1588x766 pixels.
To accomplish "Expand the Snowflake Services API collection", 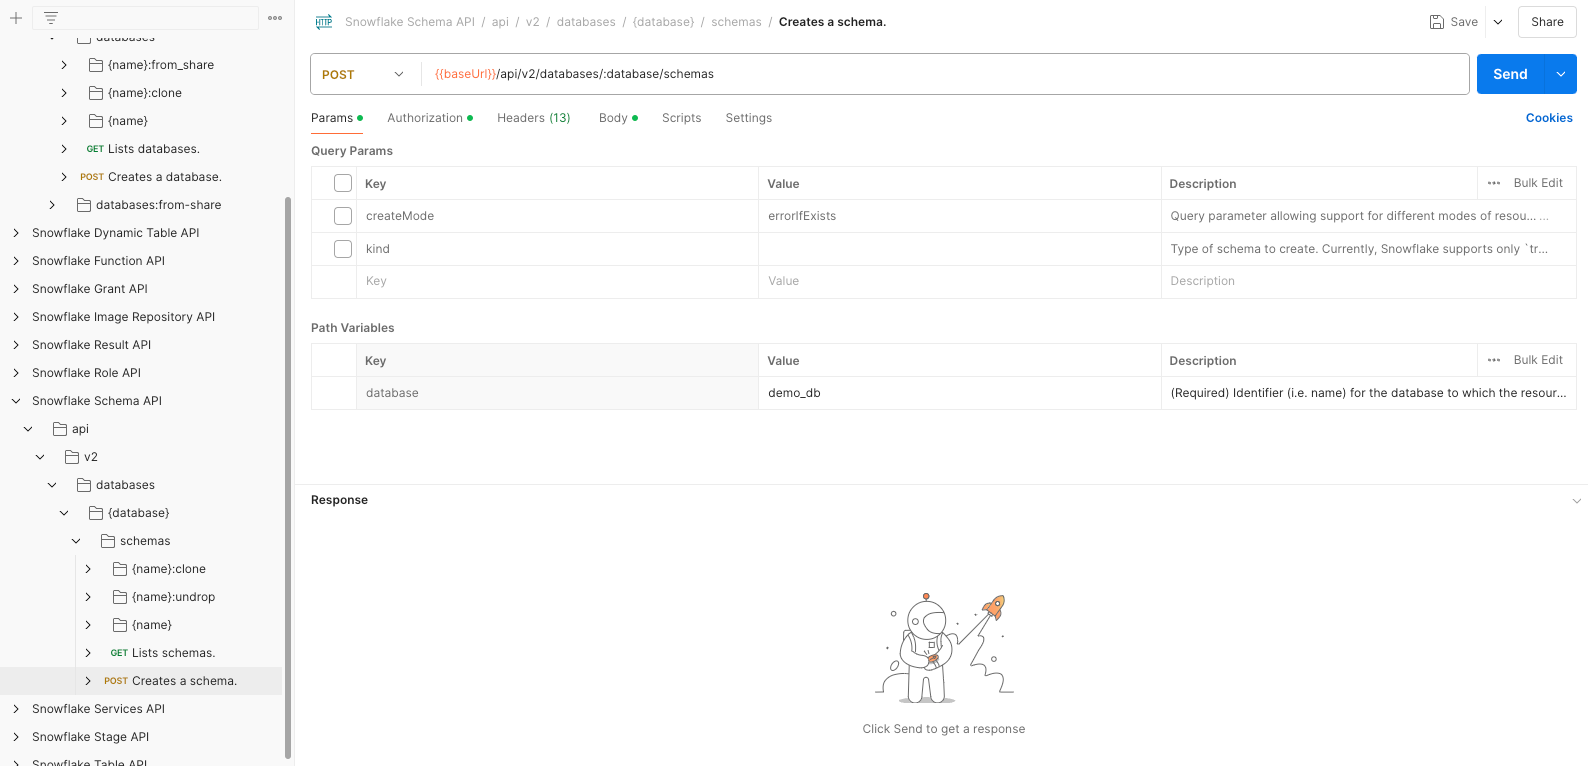I will coord(16,709).
